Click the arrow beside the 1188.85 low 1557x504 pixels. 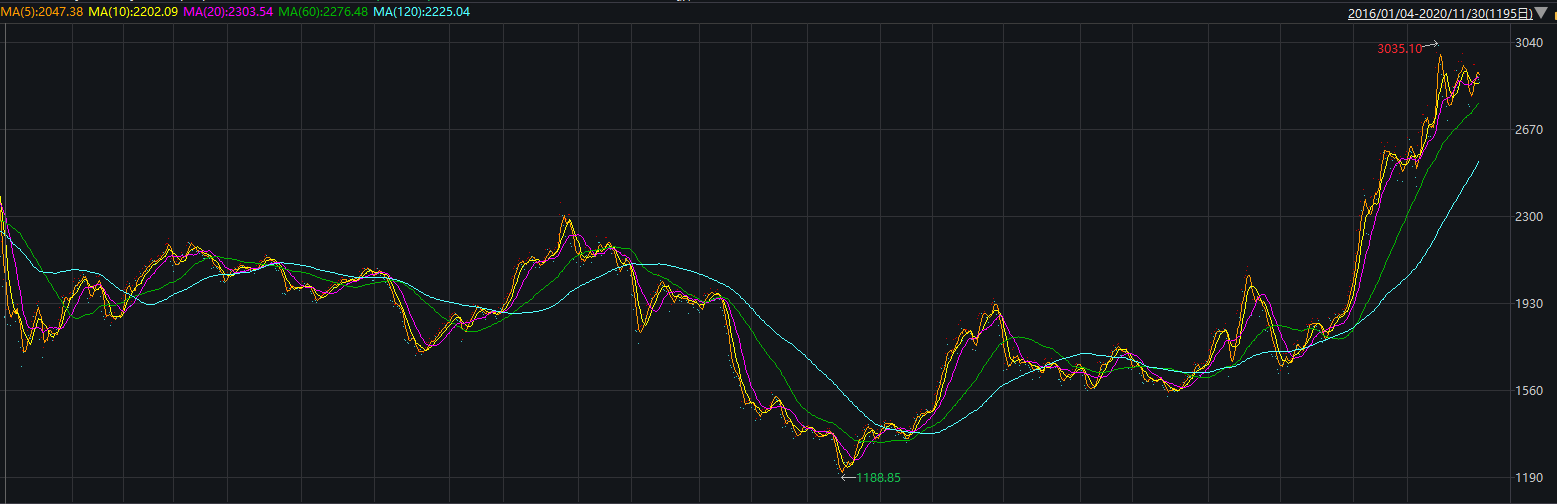click(x=848, y=478)
